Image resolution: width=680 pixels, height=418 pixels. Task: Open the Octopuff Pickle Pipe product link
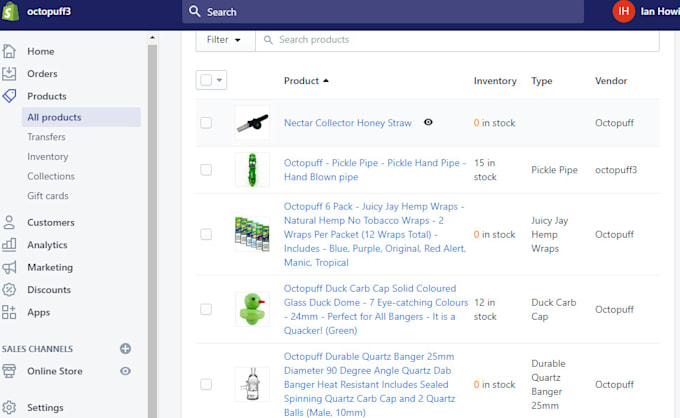pos(375,170)
